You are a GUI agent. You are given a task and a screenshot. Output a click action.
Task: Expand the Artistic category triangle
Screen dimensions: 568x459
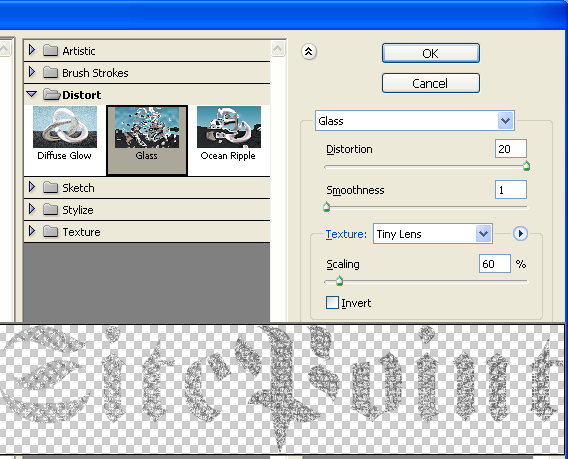[32, 50]
